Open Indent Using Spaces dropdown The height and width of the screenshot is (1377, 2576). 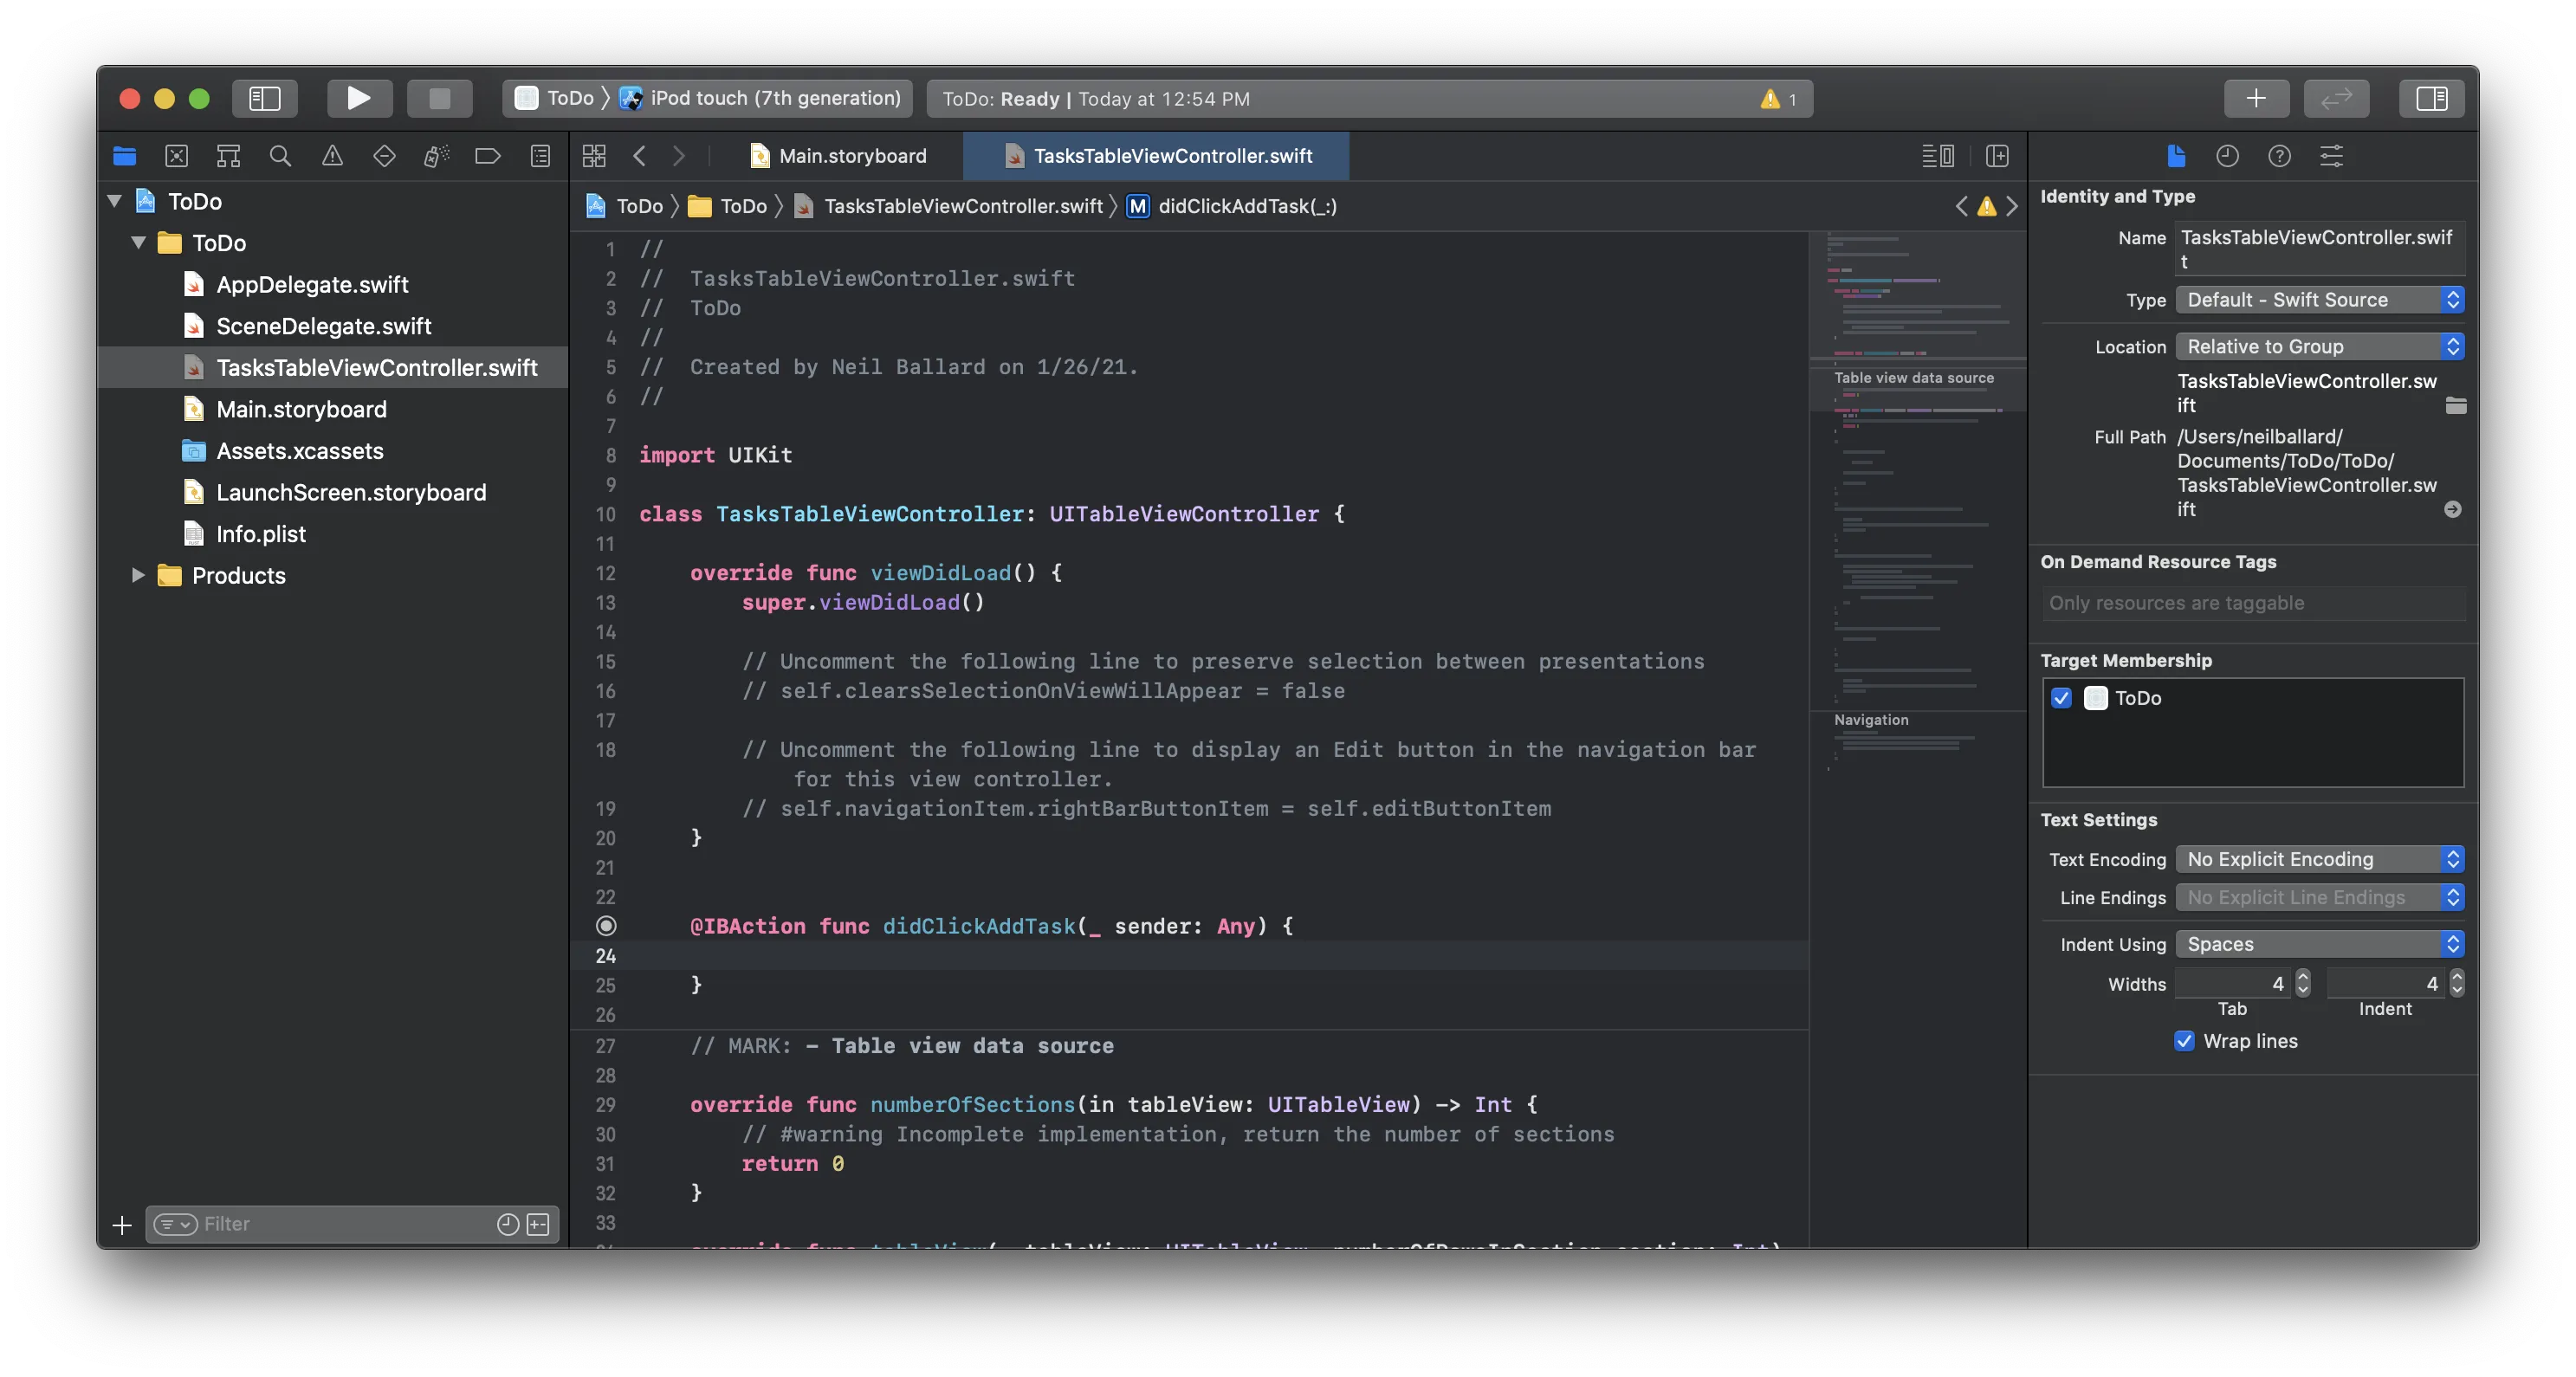click(2320, 944)
